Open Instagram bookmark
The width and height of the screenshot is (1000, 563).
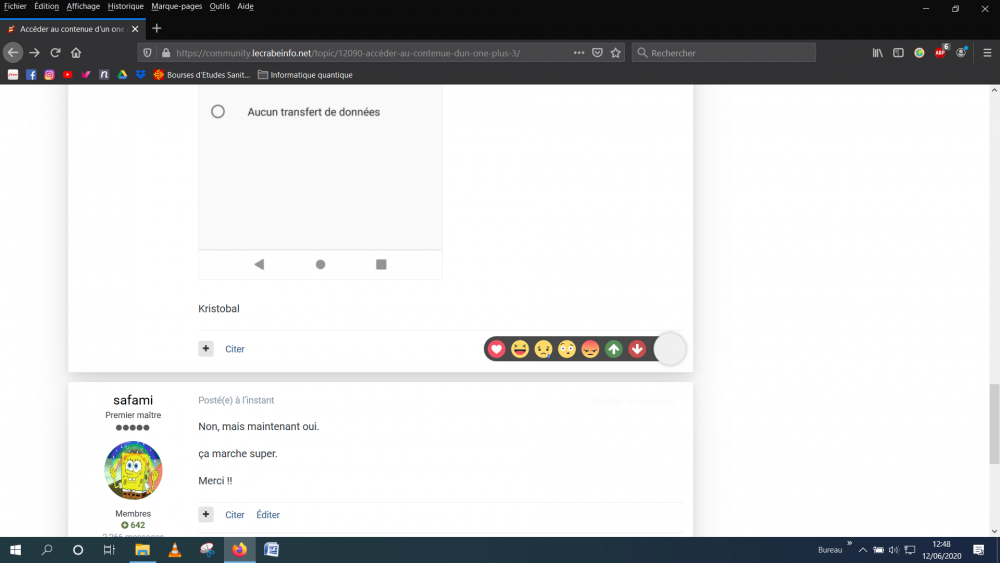click(x=49, y=75)
